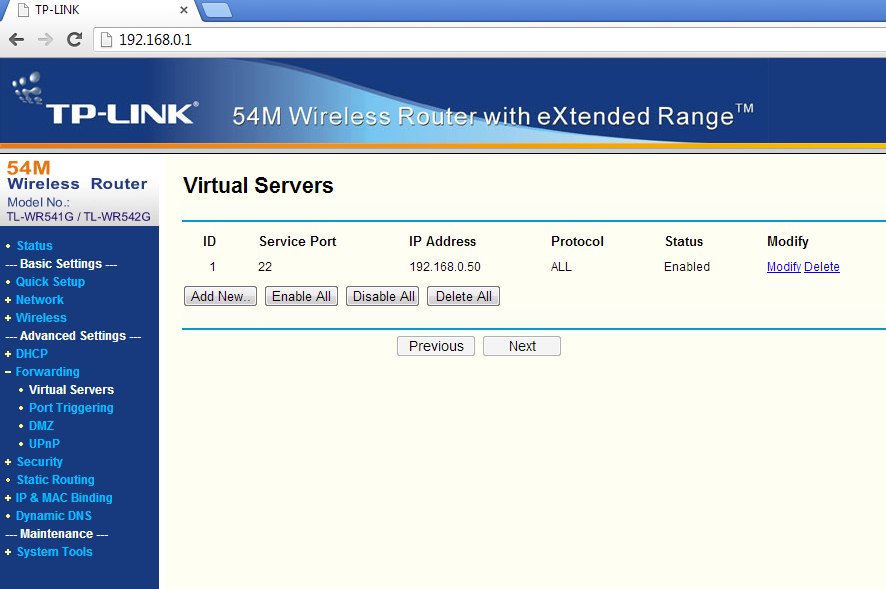The image size is (886, 589).
Task: Collapse the Forwarding menu
Action: (x=47, y=372)
